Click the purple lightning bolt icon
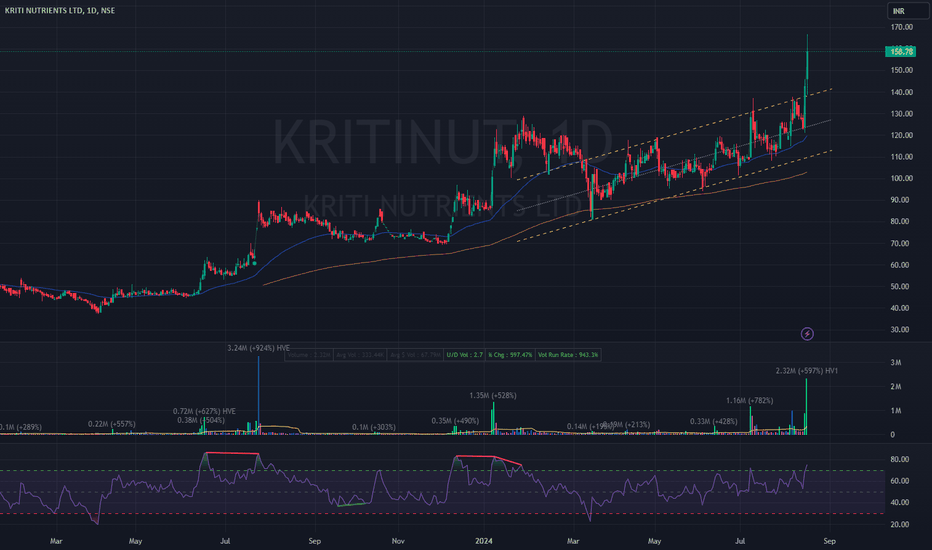This screenshot has width=932, height=550. [807, 334]
